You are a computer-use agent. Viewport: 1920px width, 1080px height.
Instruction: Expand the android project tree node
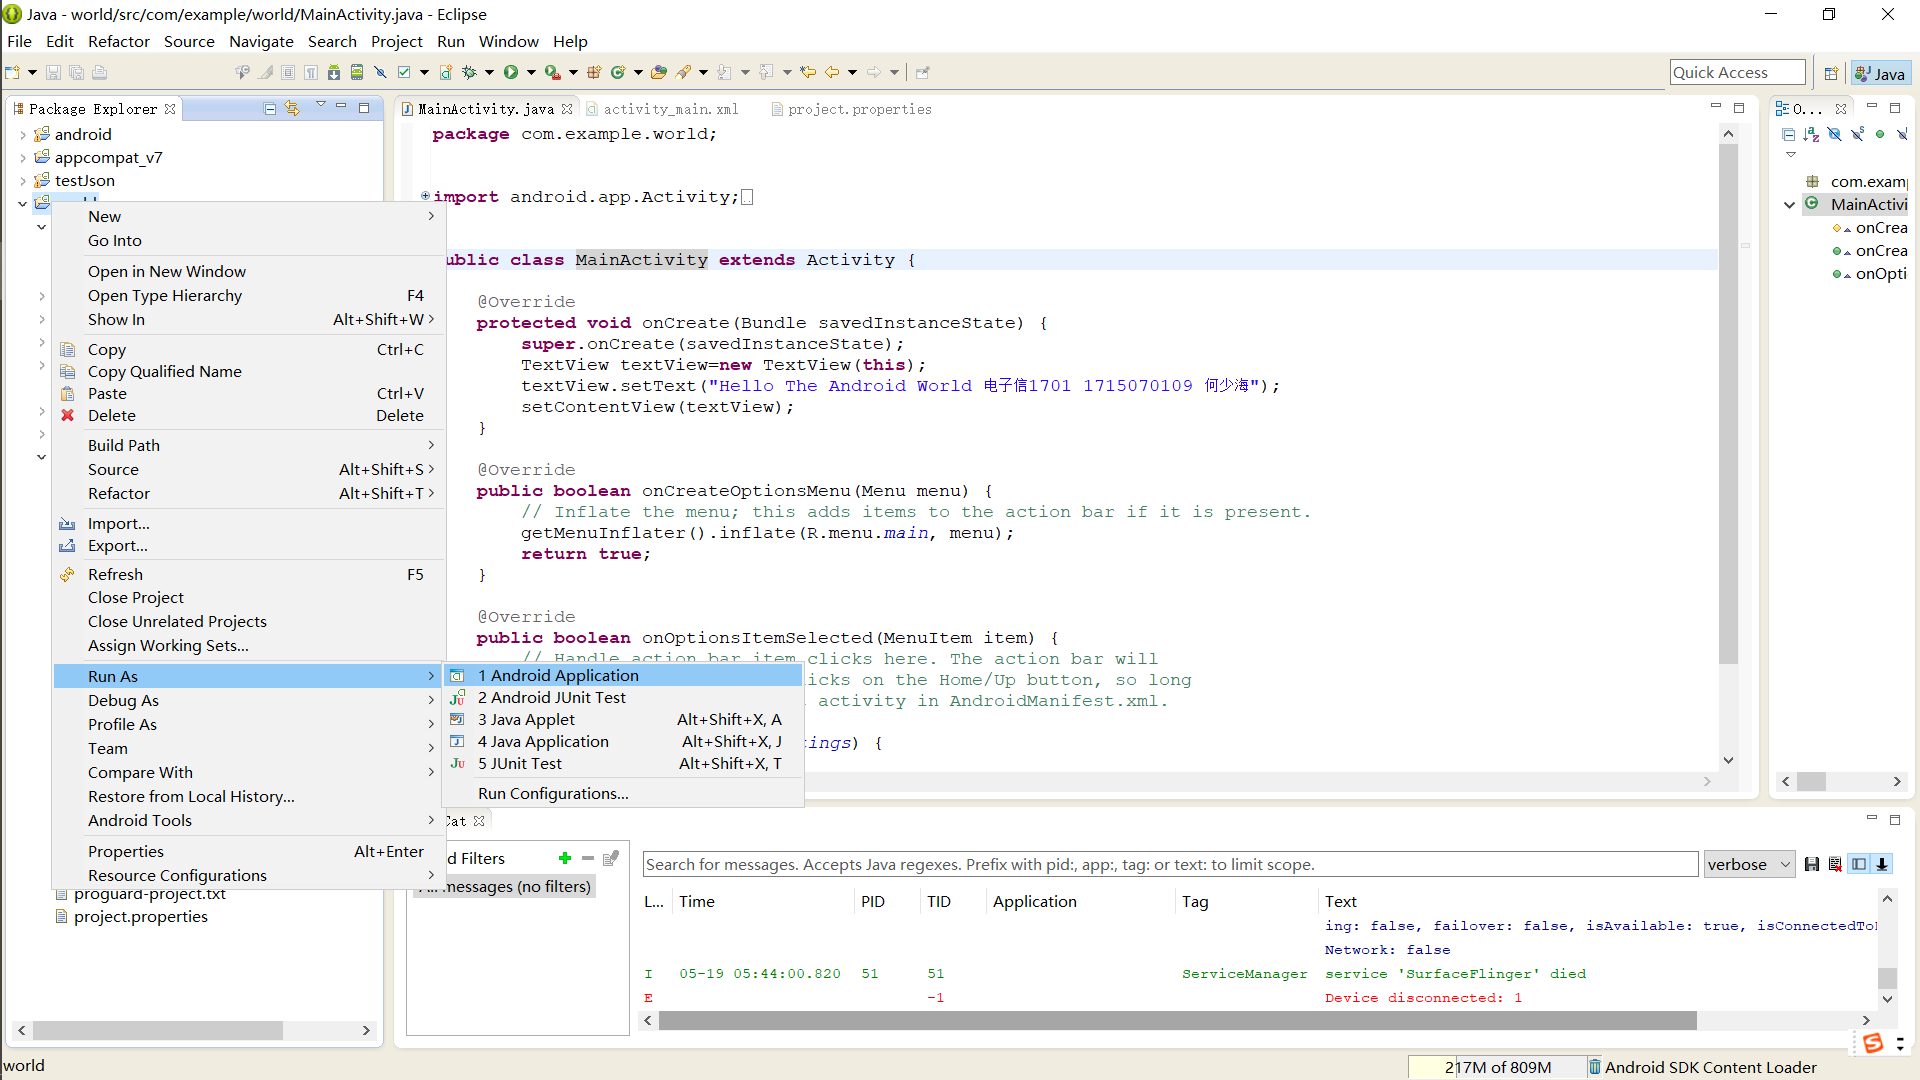(x=23, y=134)
